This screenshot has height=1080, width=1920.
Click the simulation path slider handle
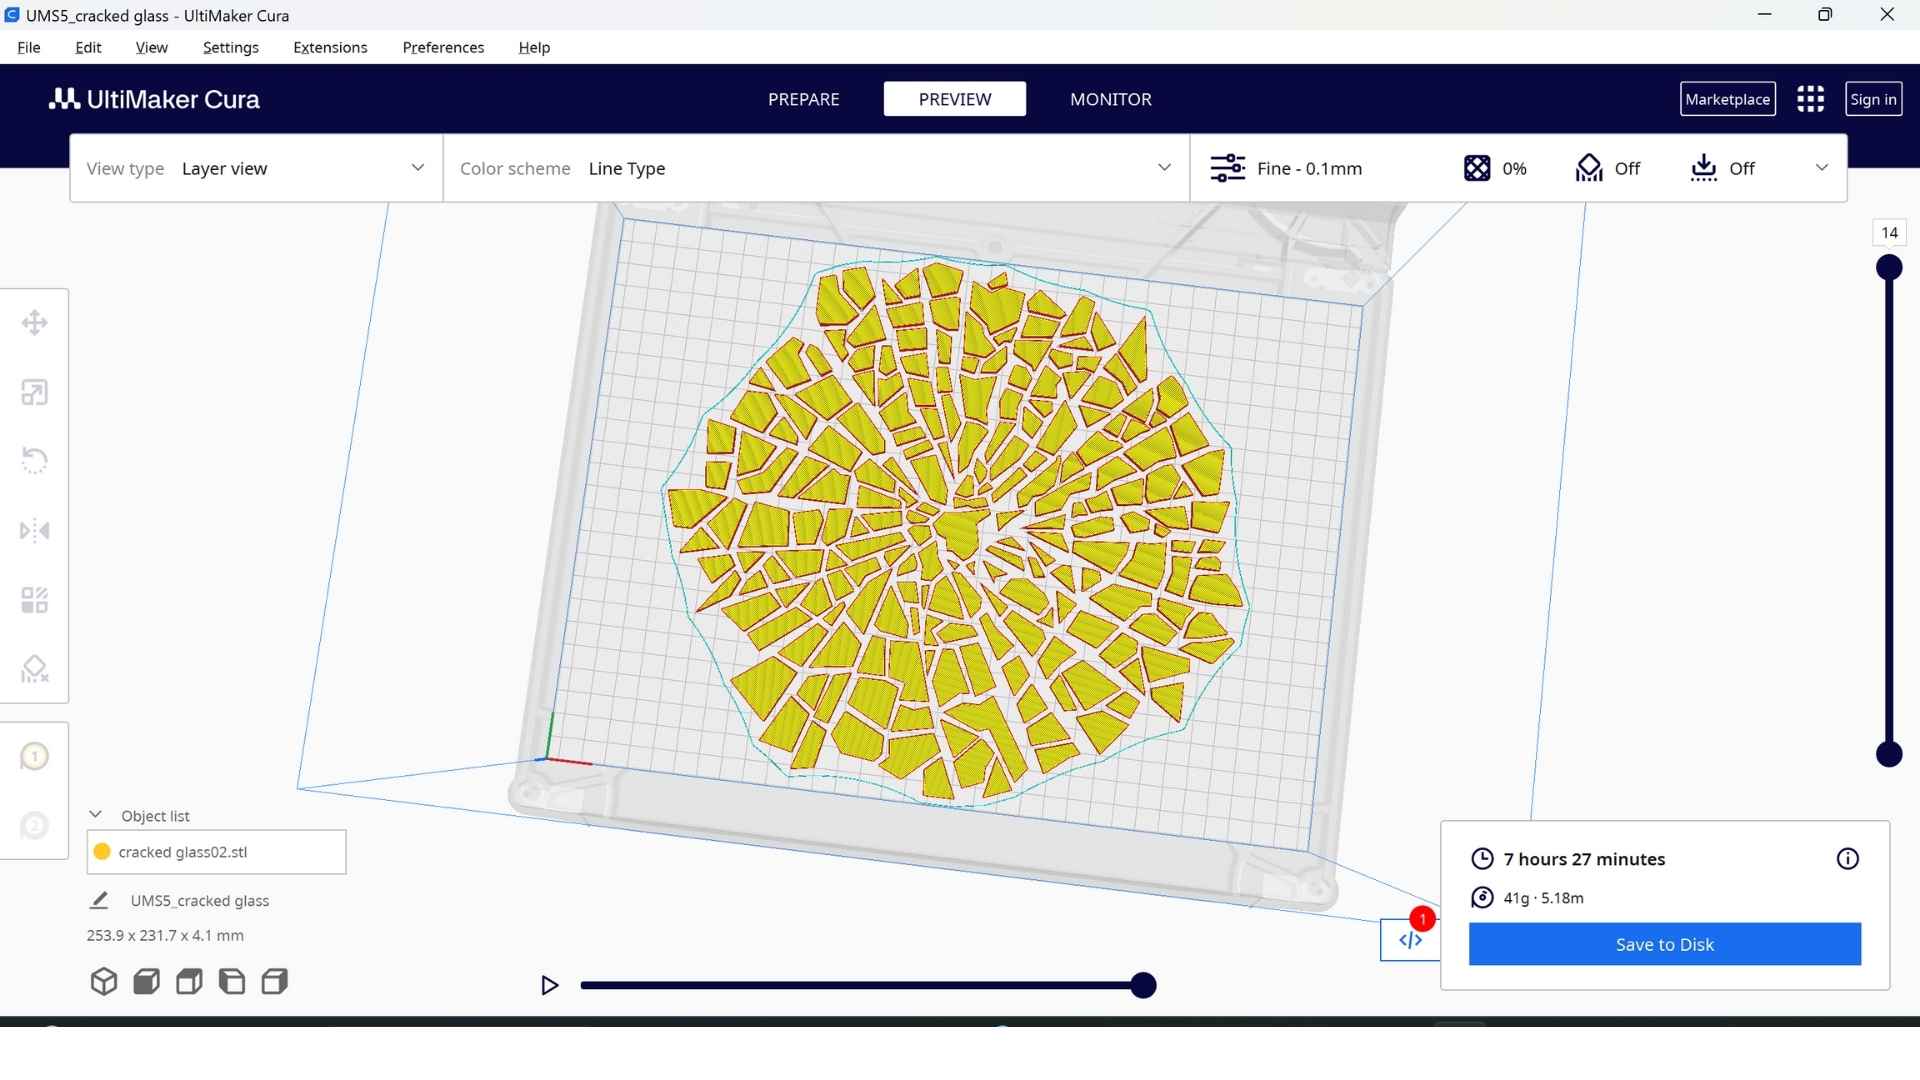coord(1143,986)
